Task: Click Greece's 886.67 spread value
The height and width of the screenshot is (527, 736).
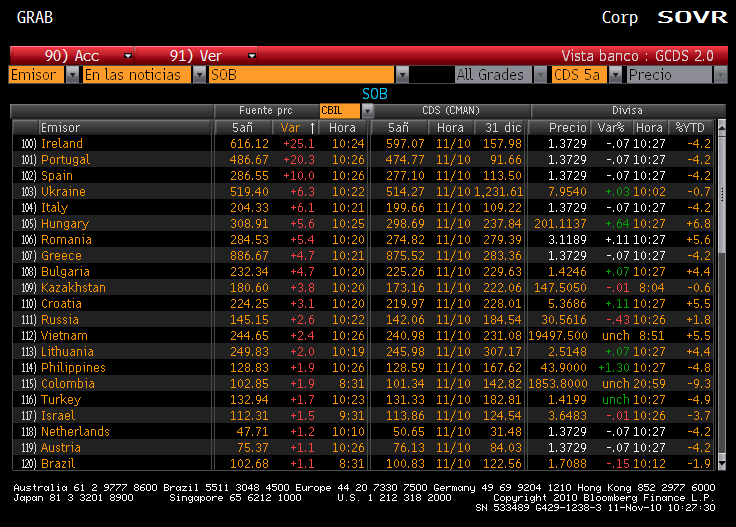Action: click(249, 256)
